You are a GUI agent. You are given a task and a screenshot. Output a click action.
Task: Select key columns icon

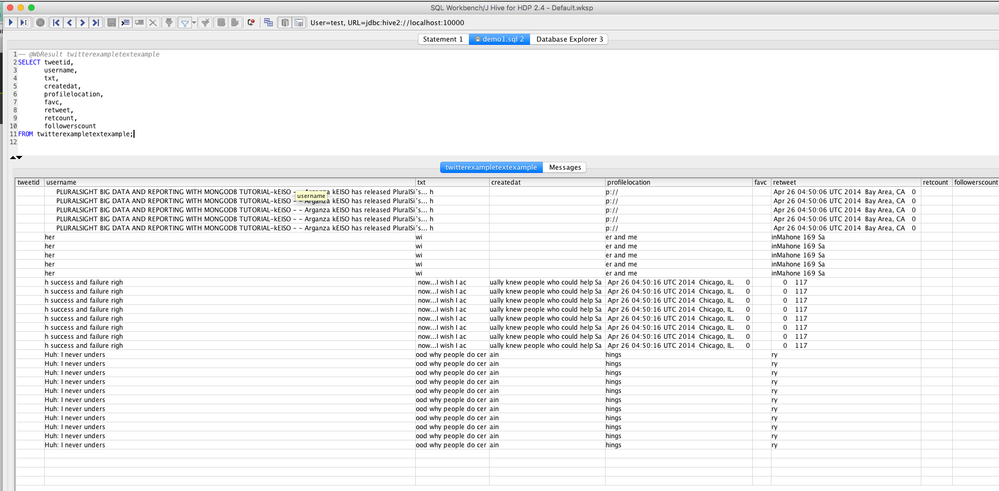(x=169, y=22)
